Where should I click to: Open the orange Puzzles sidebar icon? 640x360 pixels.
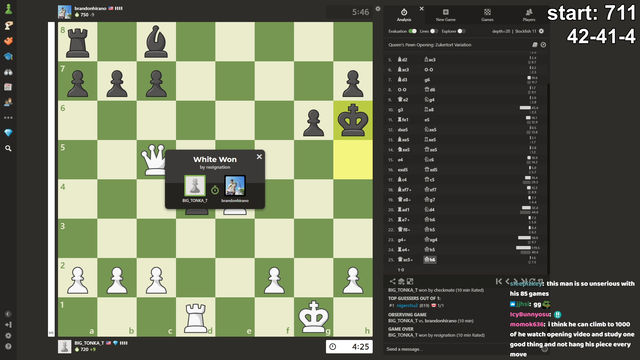tap(8, 41)
